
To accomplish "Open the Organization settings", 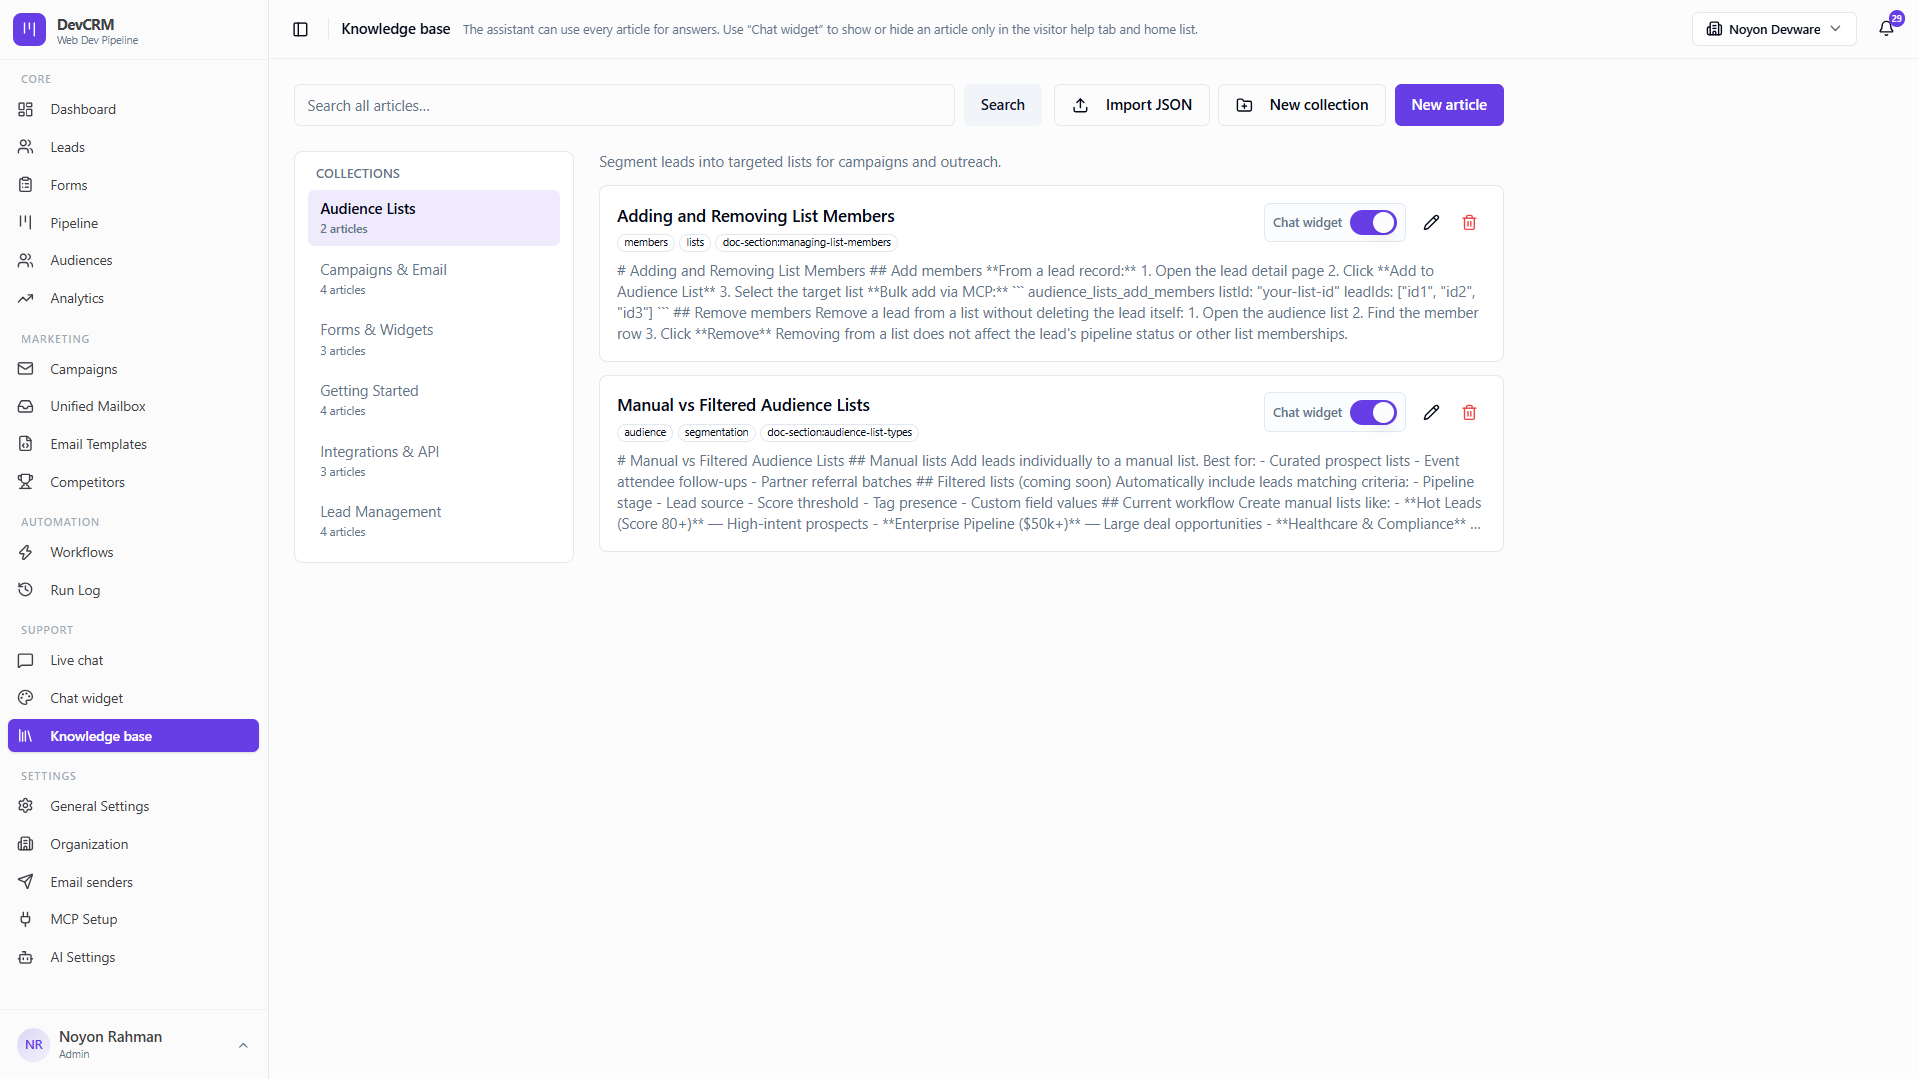I will coord(133,844).
